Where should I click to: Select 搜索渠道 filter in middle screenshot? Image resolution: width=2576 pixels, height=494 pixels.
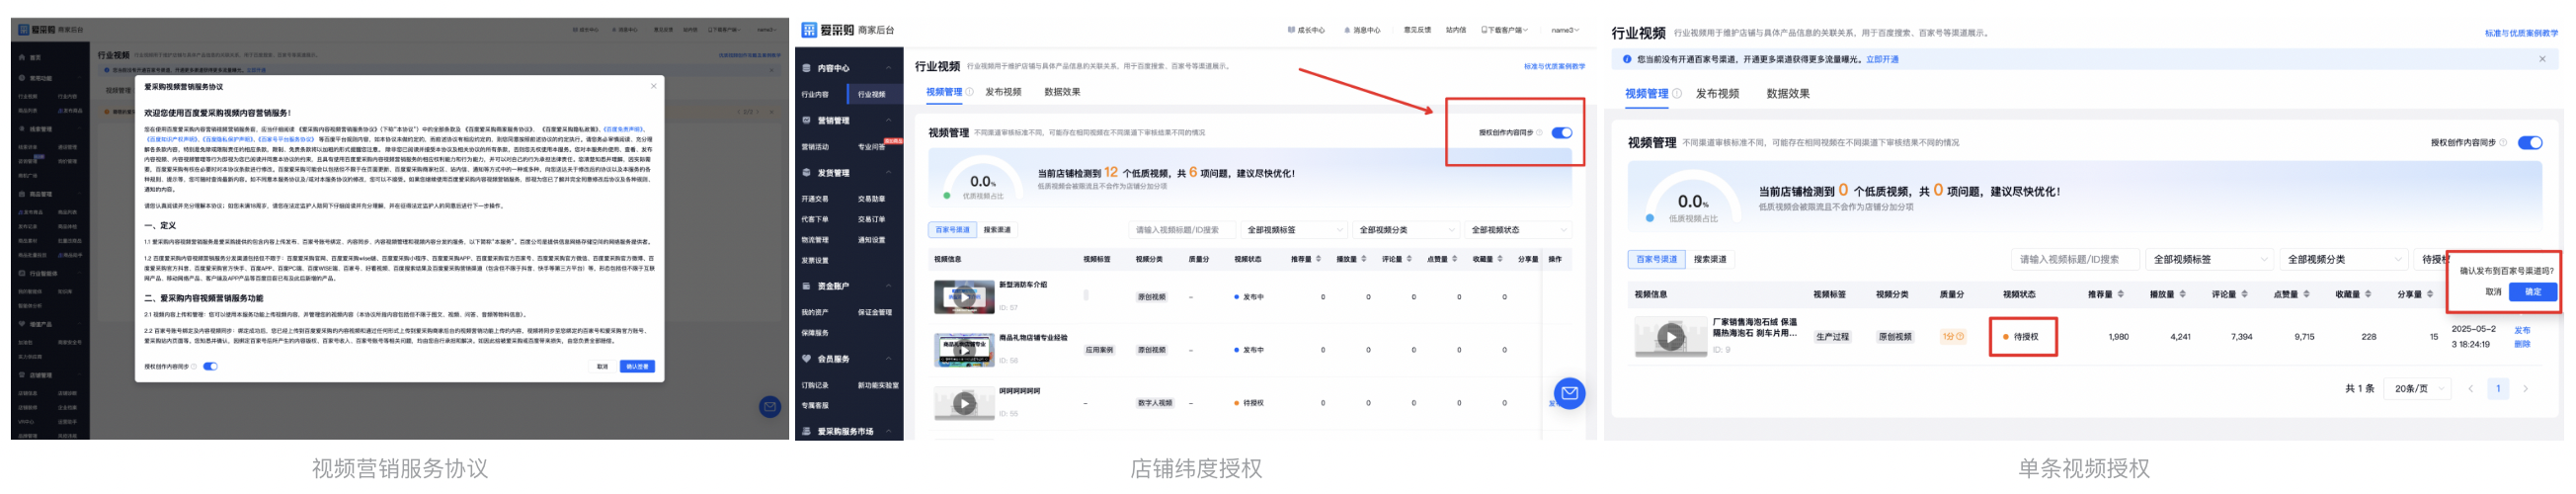coord(997,230)
